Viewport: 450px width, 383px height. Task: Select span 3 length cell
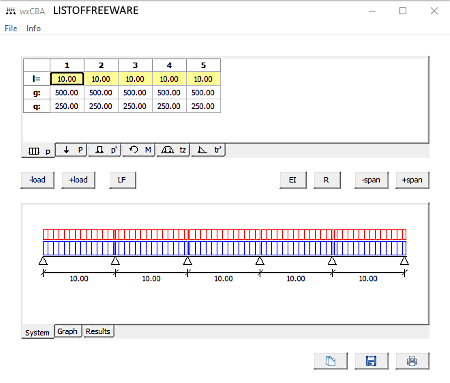(135, 79)
